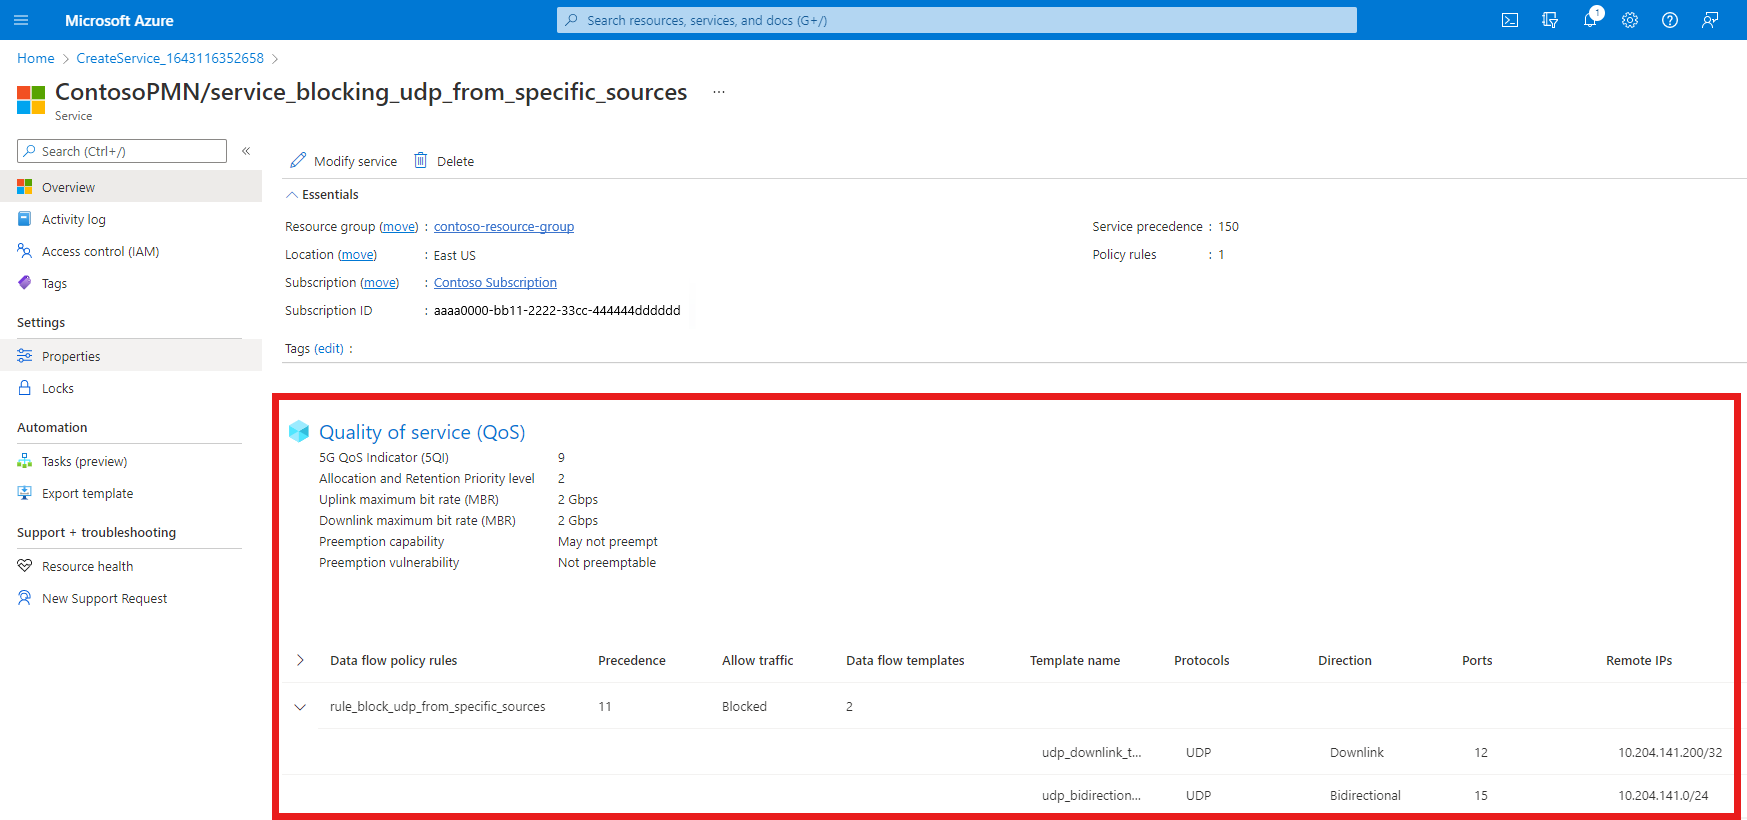The width and height of the screenshot is (1747, 820).
Task: Click the trash icon for Delete
Action: click(421, 160)
